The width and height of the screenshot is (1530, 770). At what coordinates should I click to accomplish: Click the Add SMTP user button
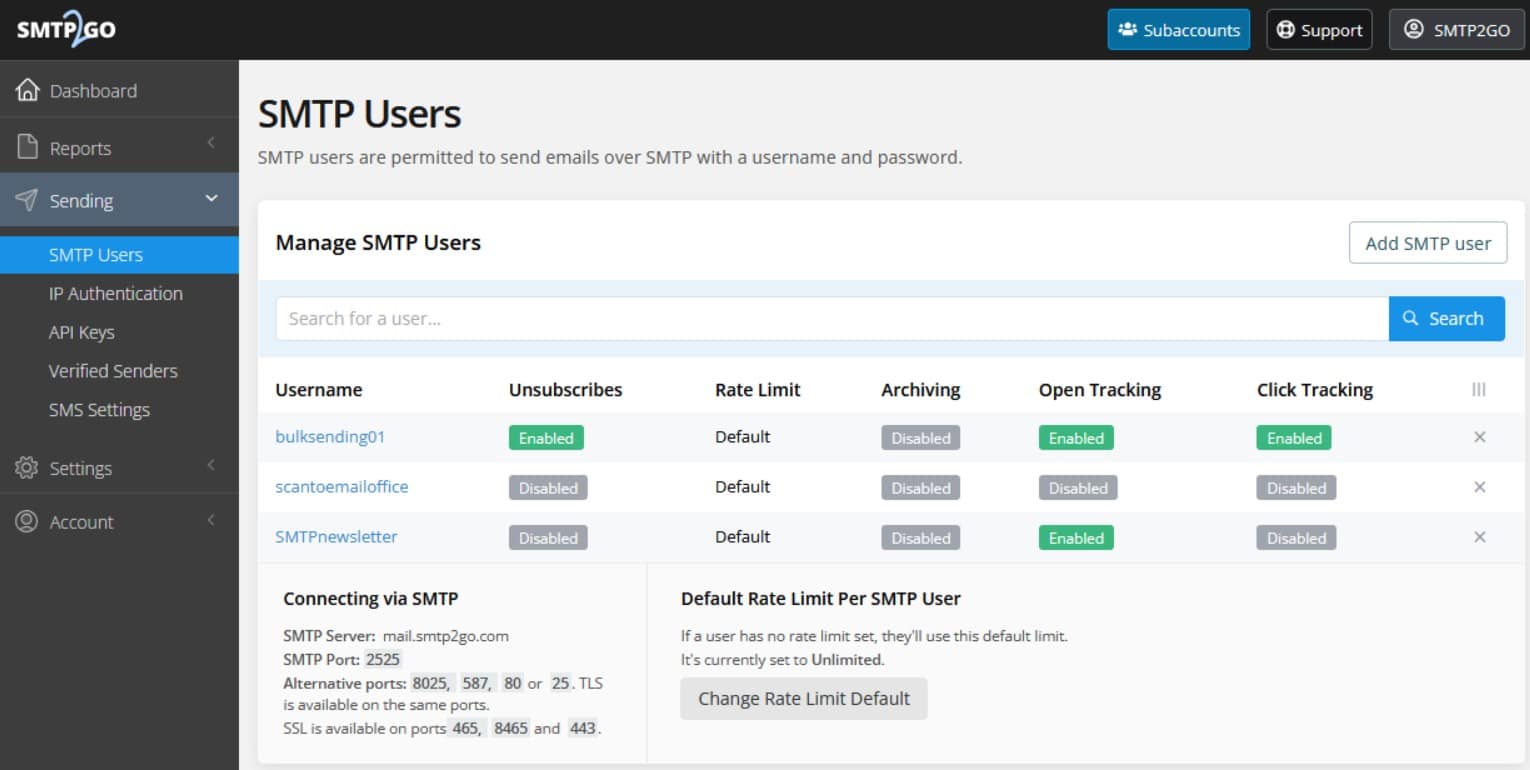(x=1427, y=243)
